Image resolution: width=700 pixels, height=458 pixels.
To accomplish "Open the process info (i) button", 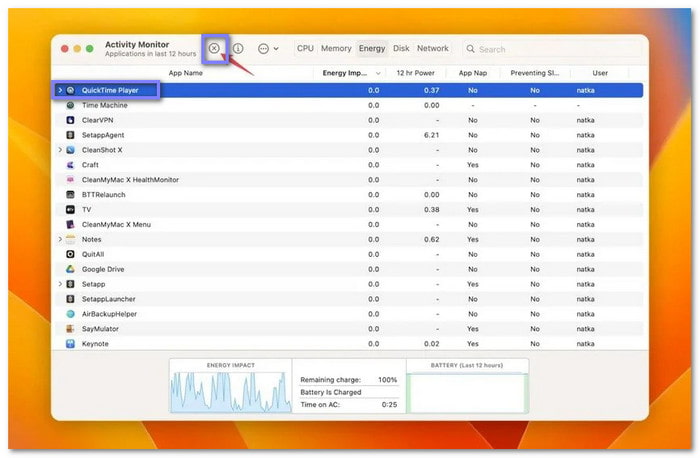I will pyautogui.click(x=238, y=48).
